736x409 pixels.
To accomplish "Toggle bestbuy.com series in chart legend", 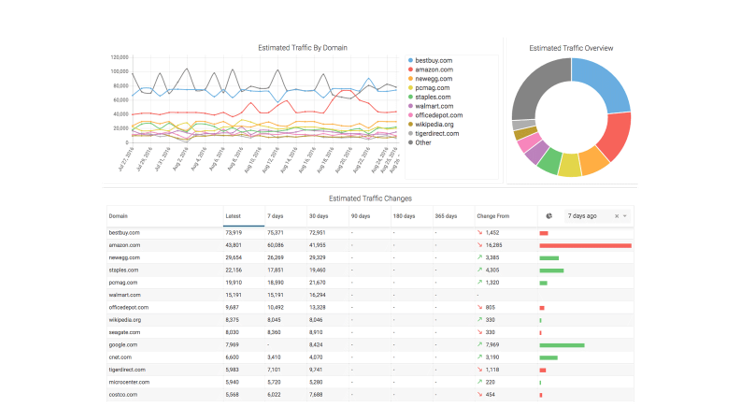I will pos(430,61).
